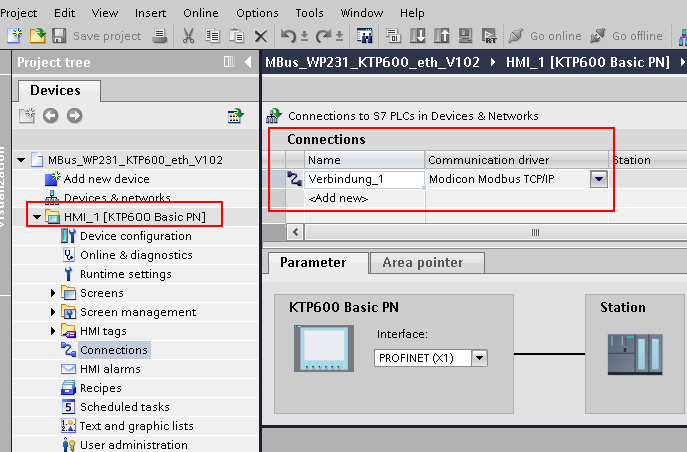
Task: Open Devices & networks tree item
Action: pos(117,198)
